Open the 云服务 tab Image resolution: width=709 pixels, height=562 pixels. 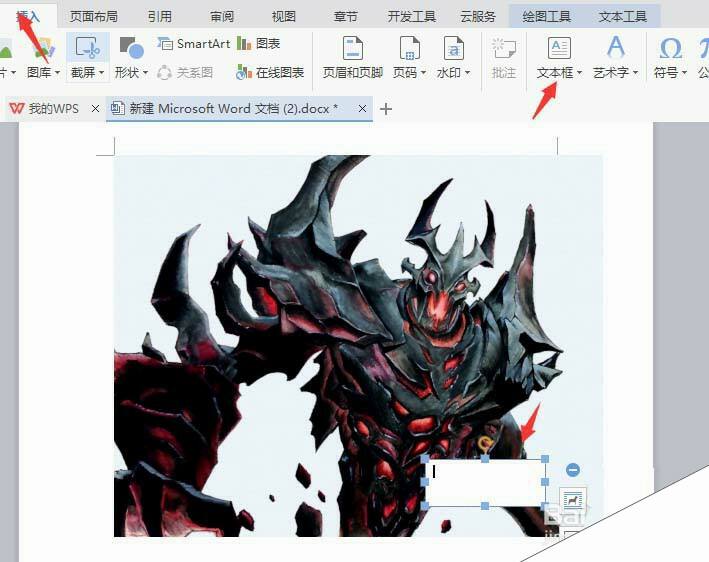point(478,17)
